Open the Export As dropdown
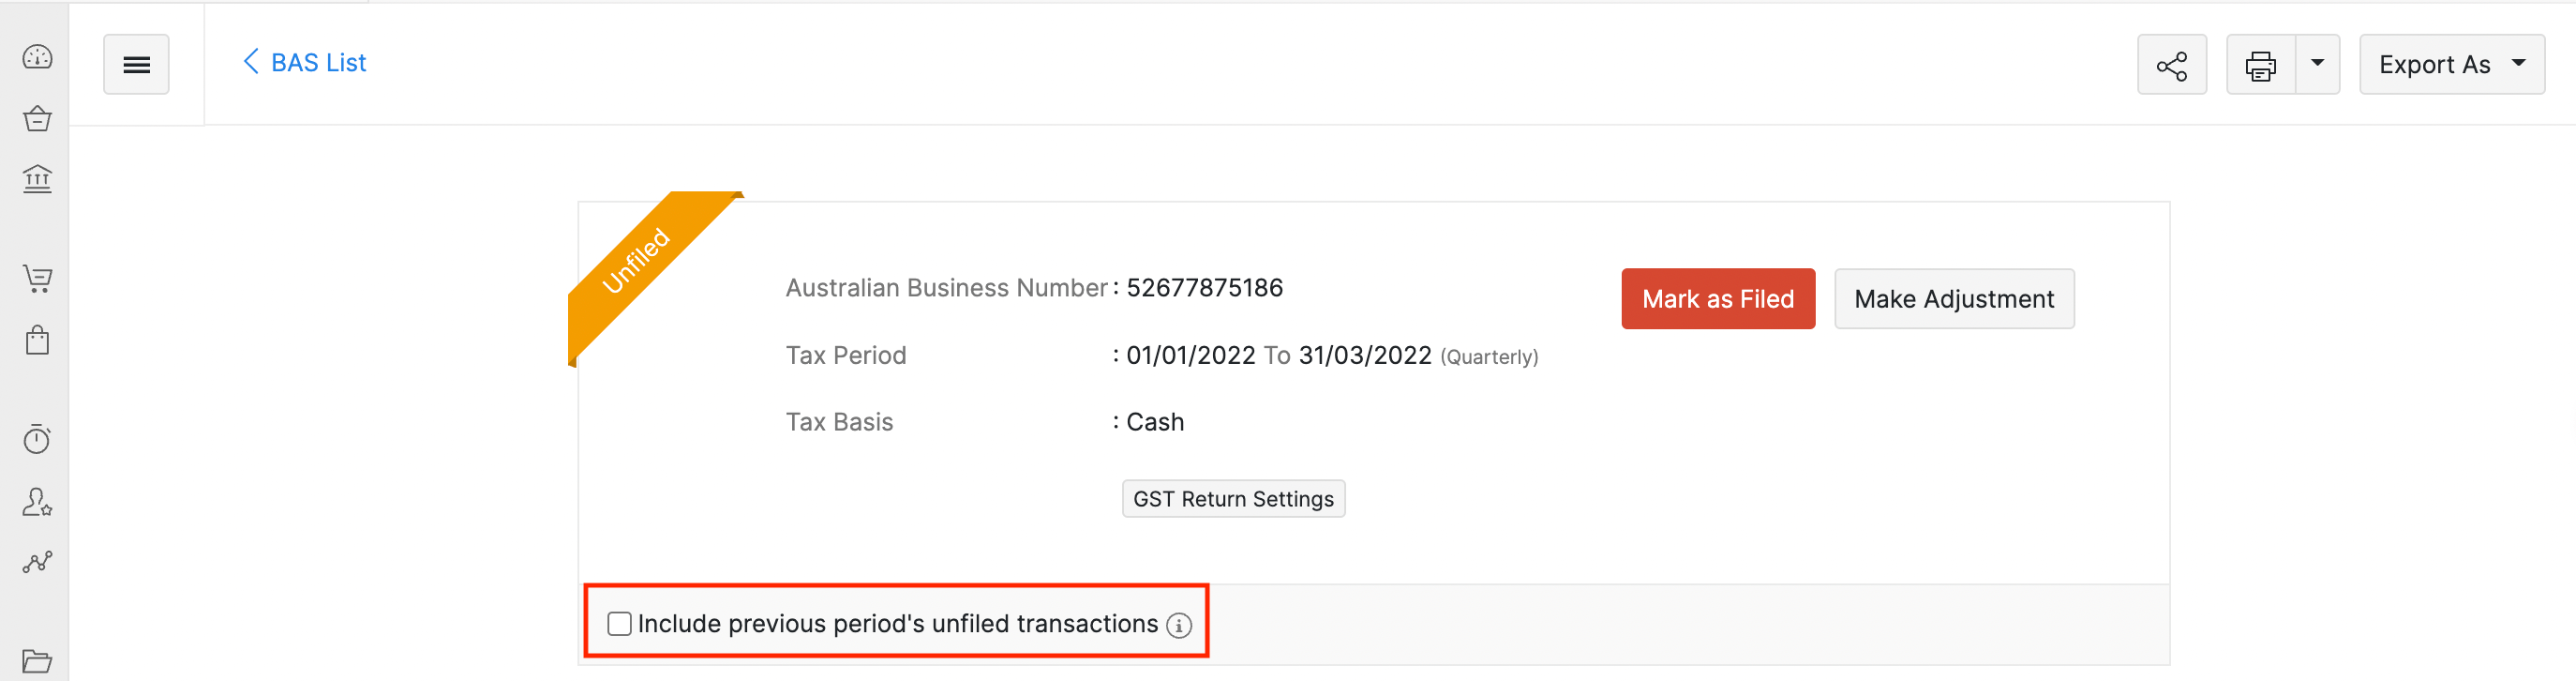2576x681 pixels. click(x=2451, y=65)
